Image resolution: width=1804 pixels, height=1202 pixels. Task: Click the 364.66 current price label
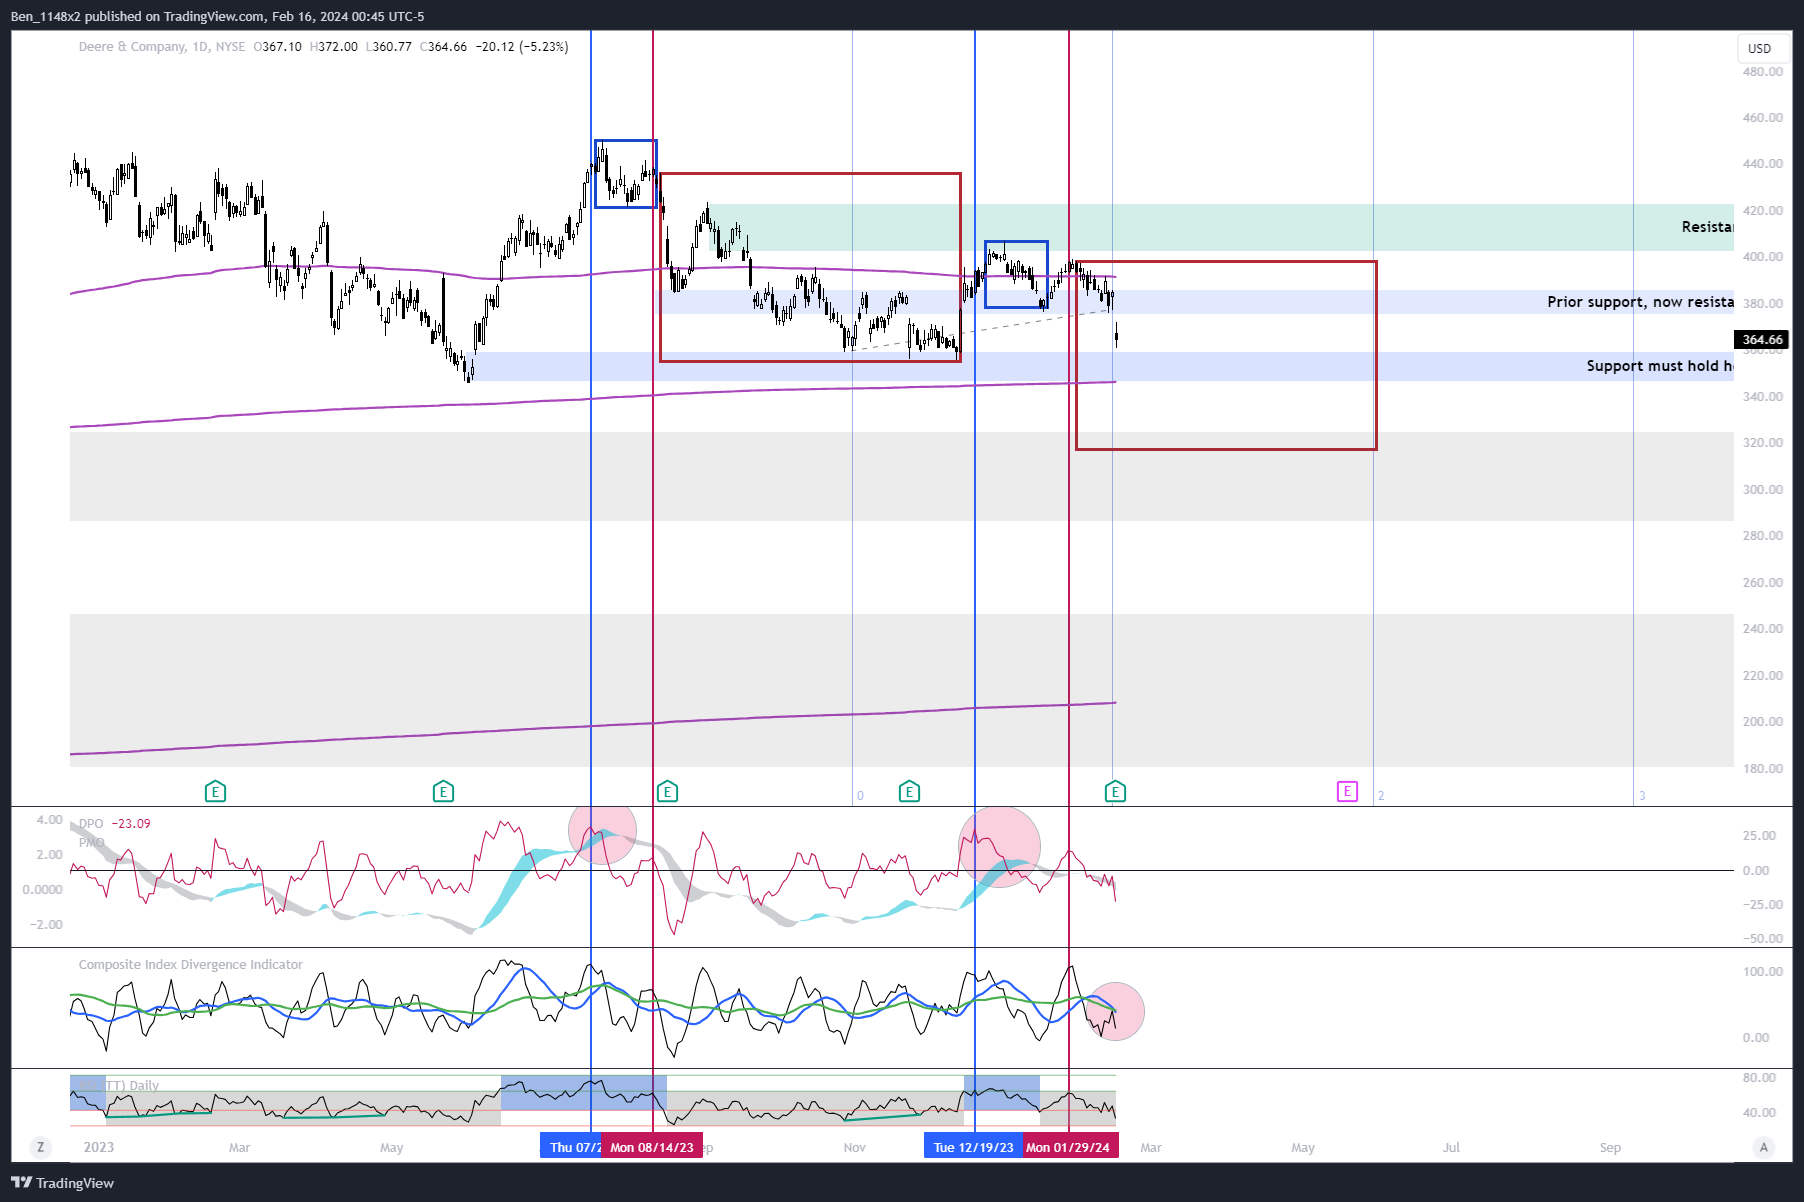(1762, 340)
